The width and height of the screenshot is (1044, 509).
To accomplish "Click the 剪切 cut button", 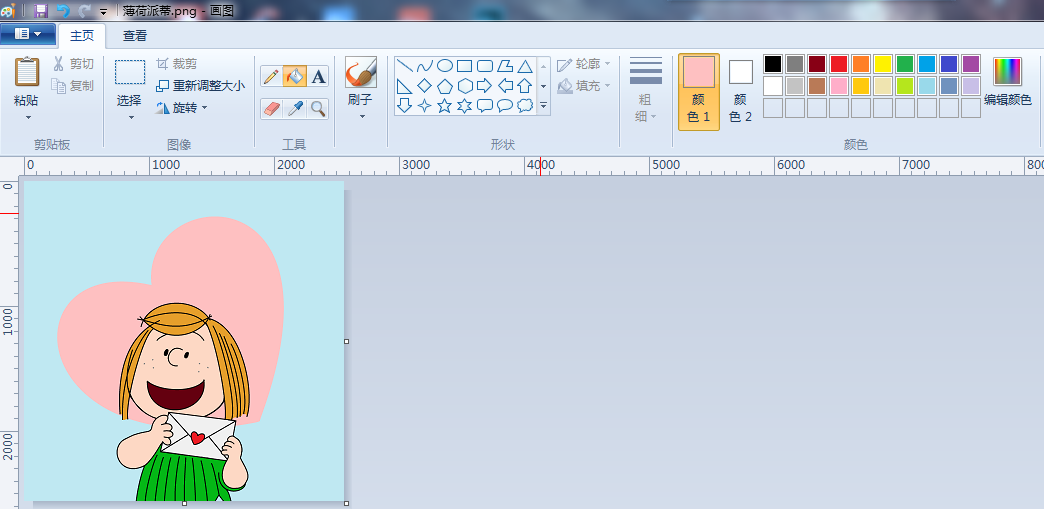I will [x=73, y=64].
